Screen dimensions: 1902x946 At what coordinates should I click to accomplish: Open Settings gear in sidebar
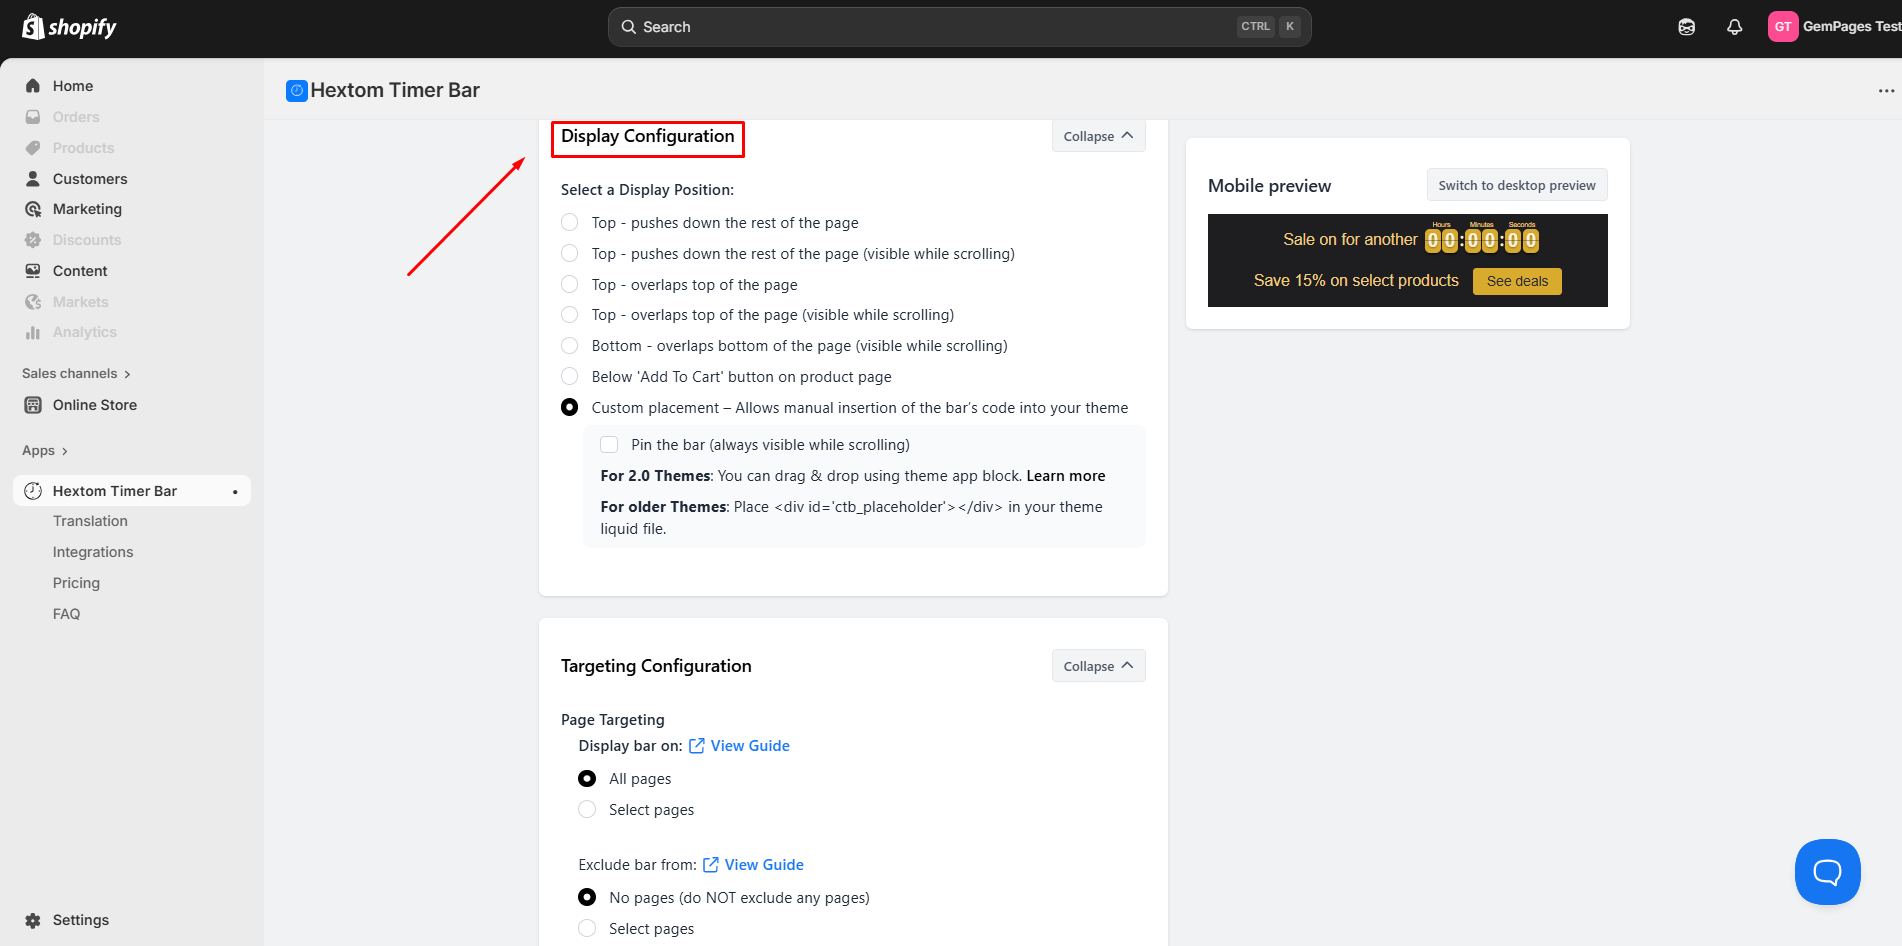click(x=33, y=920)
